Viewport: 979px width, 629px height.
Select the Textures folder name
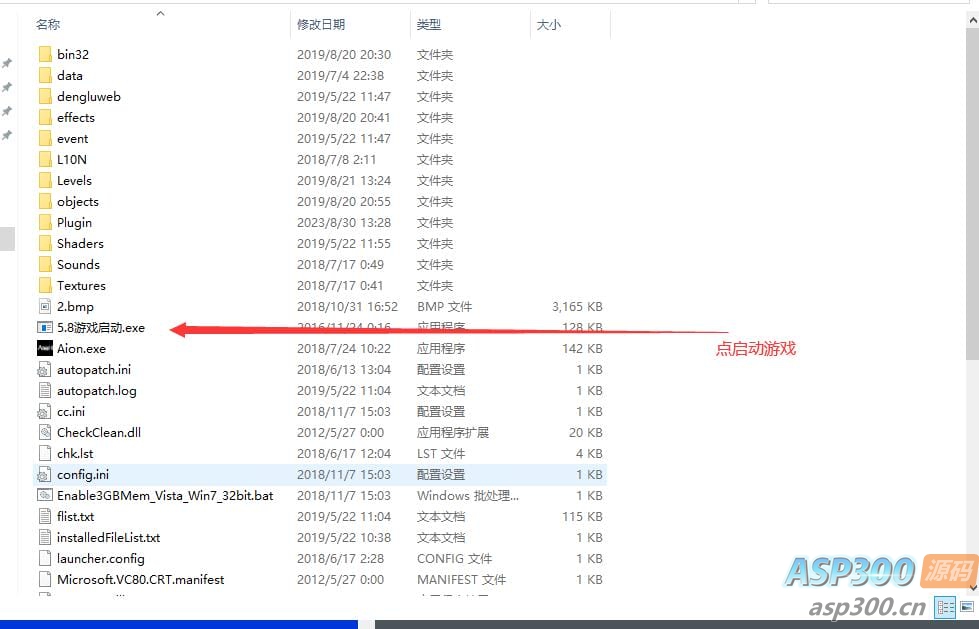click(81, 285)
